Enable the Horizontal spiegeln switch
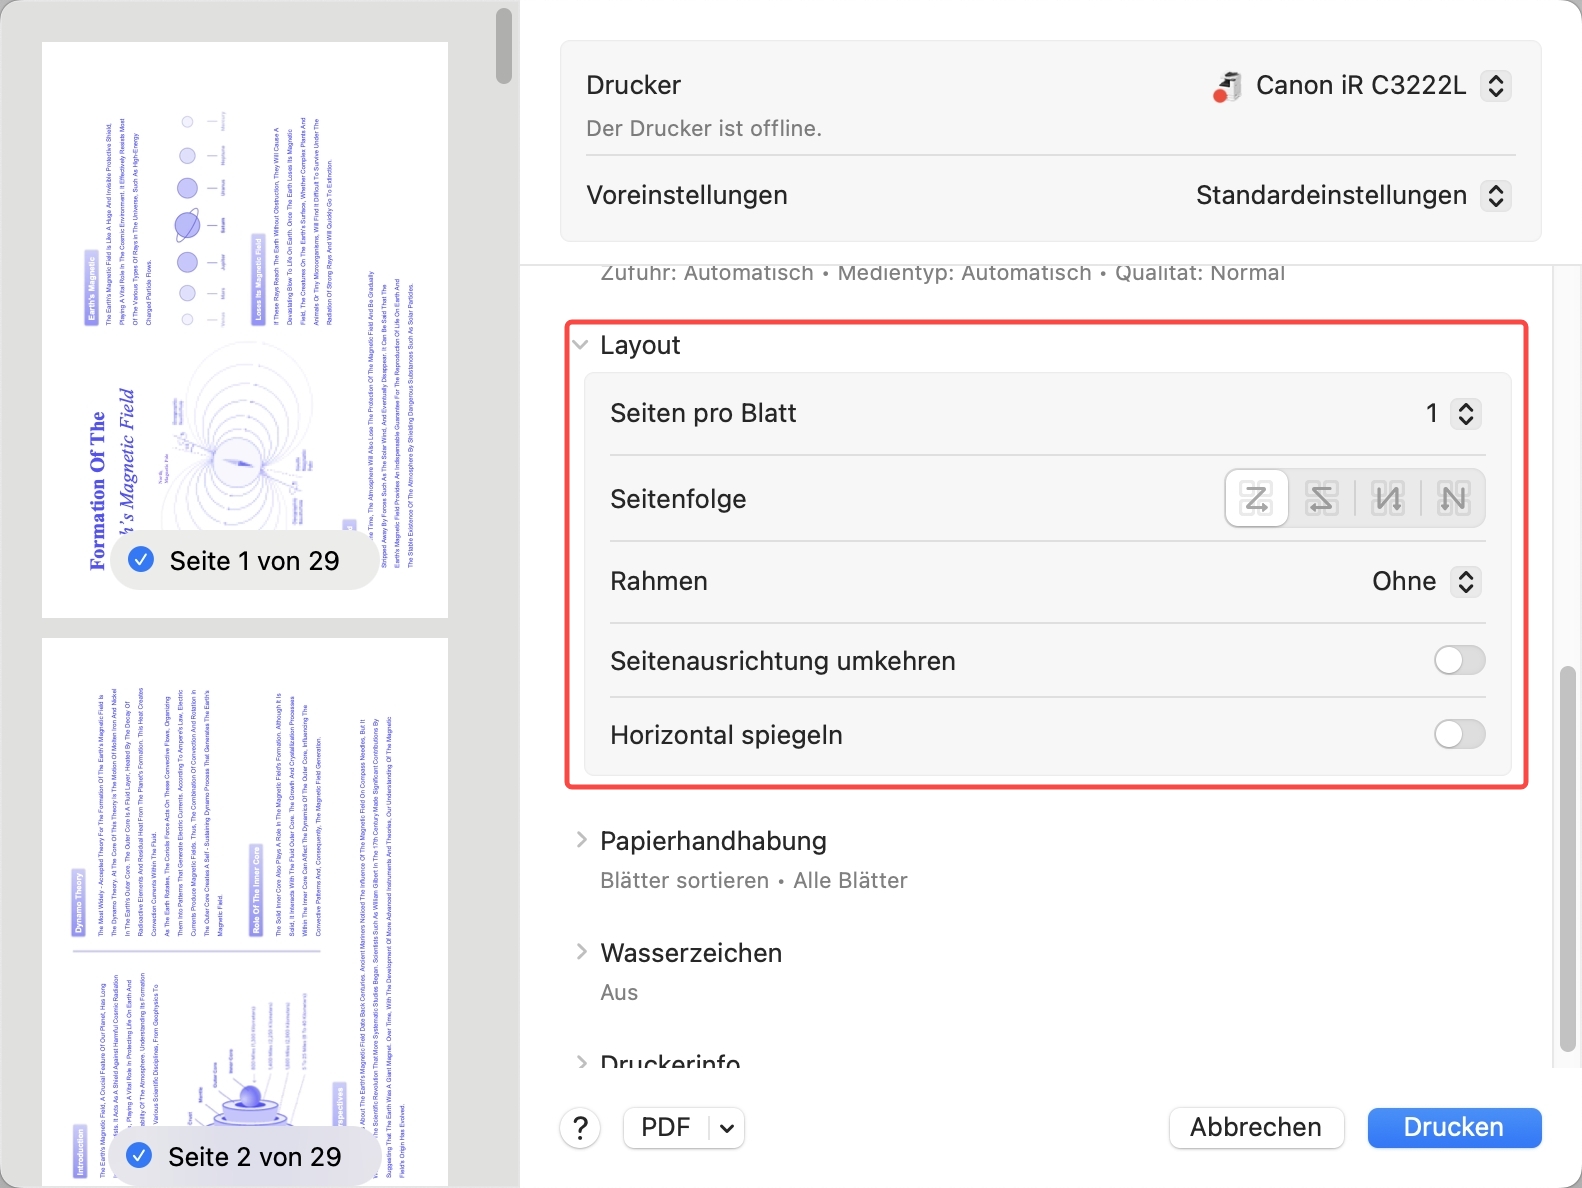 (x=1459, y=734)
